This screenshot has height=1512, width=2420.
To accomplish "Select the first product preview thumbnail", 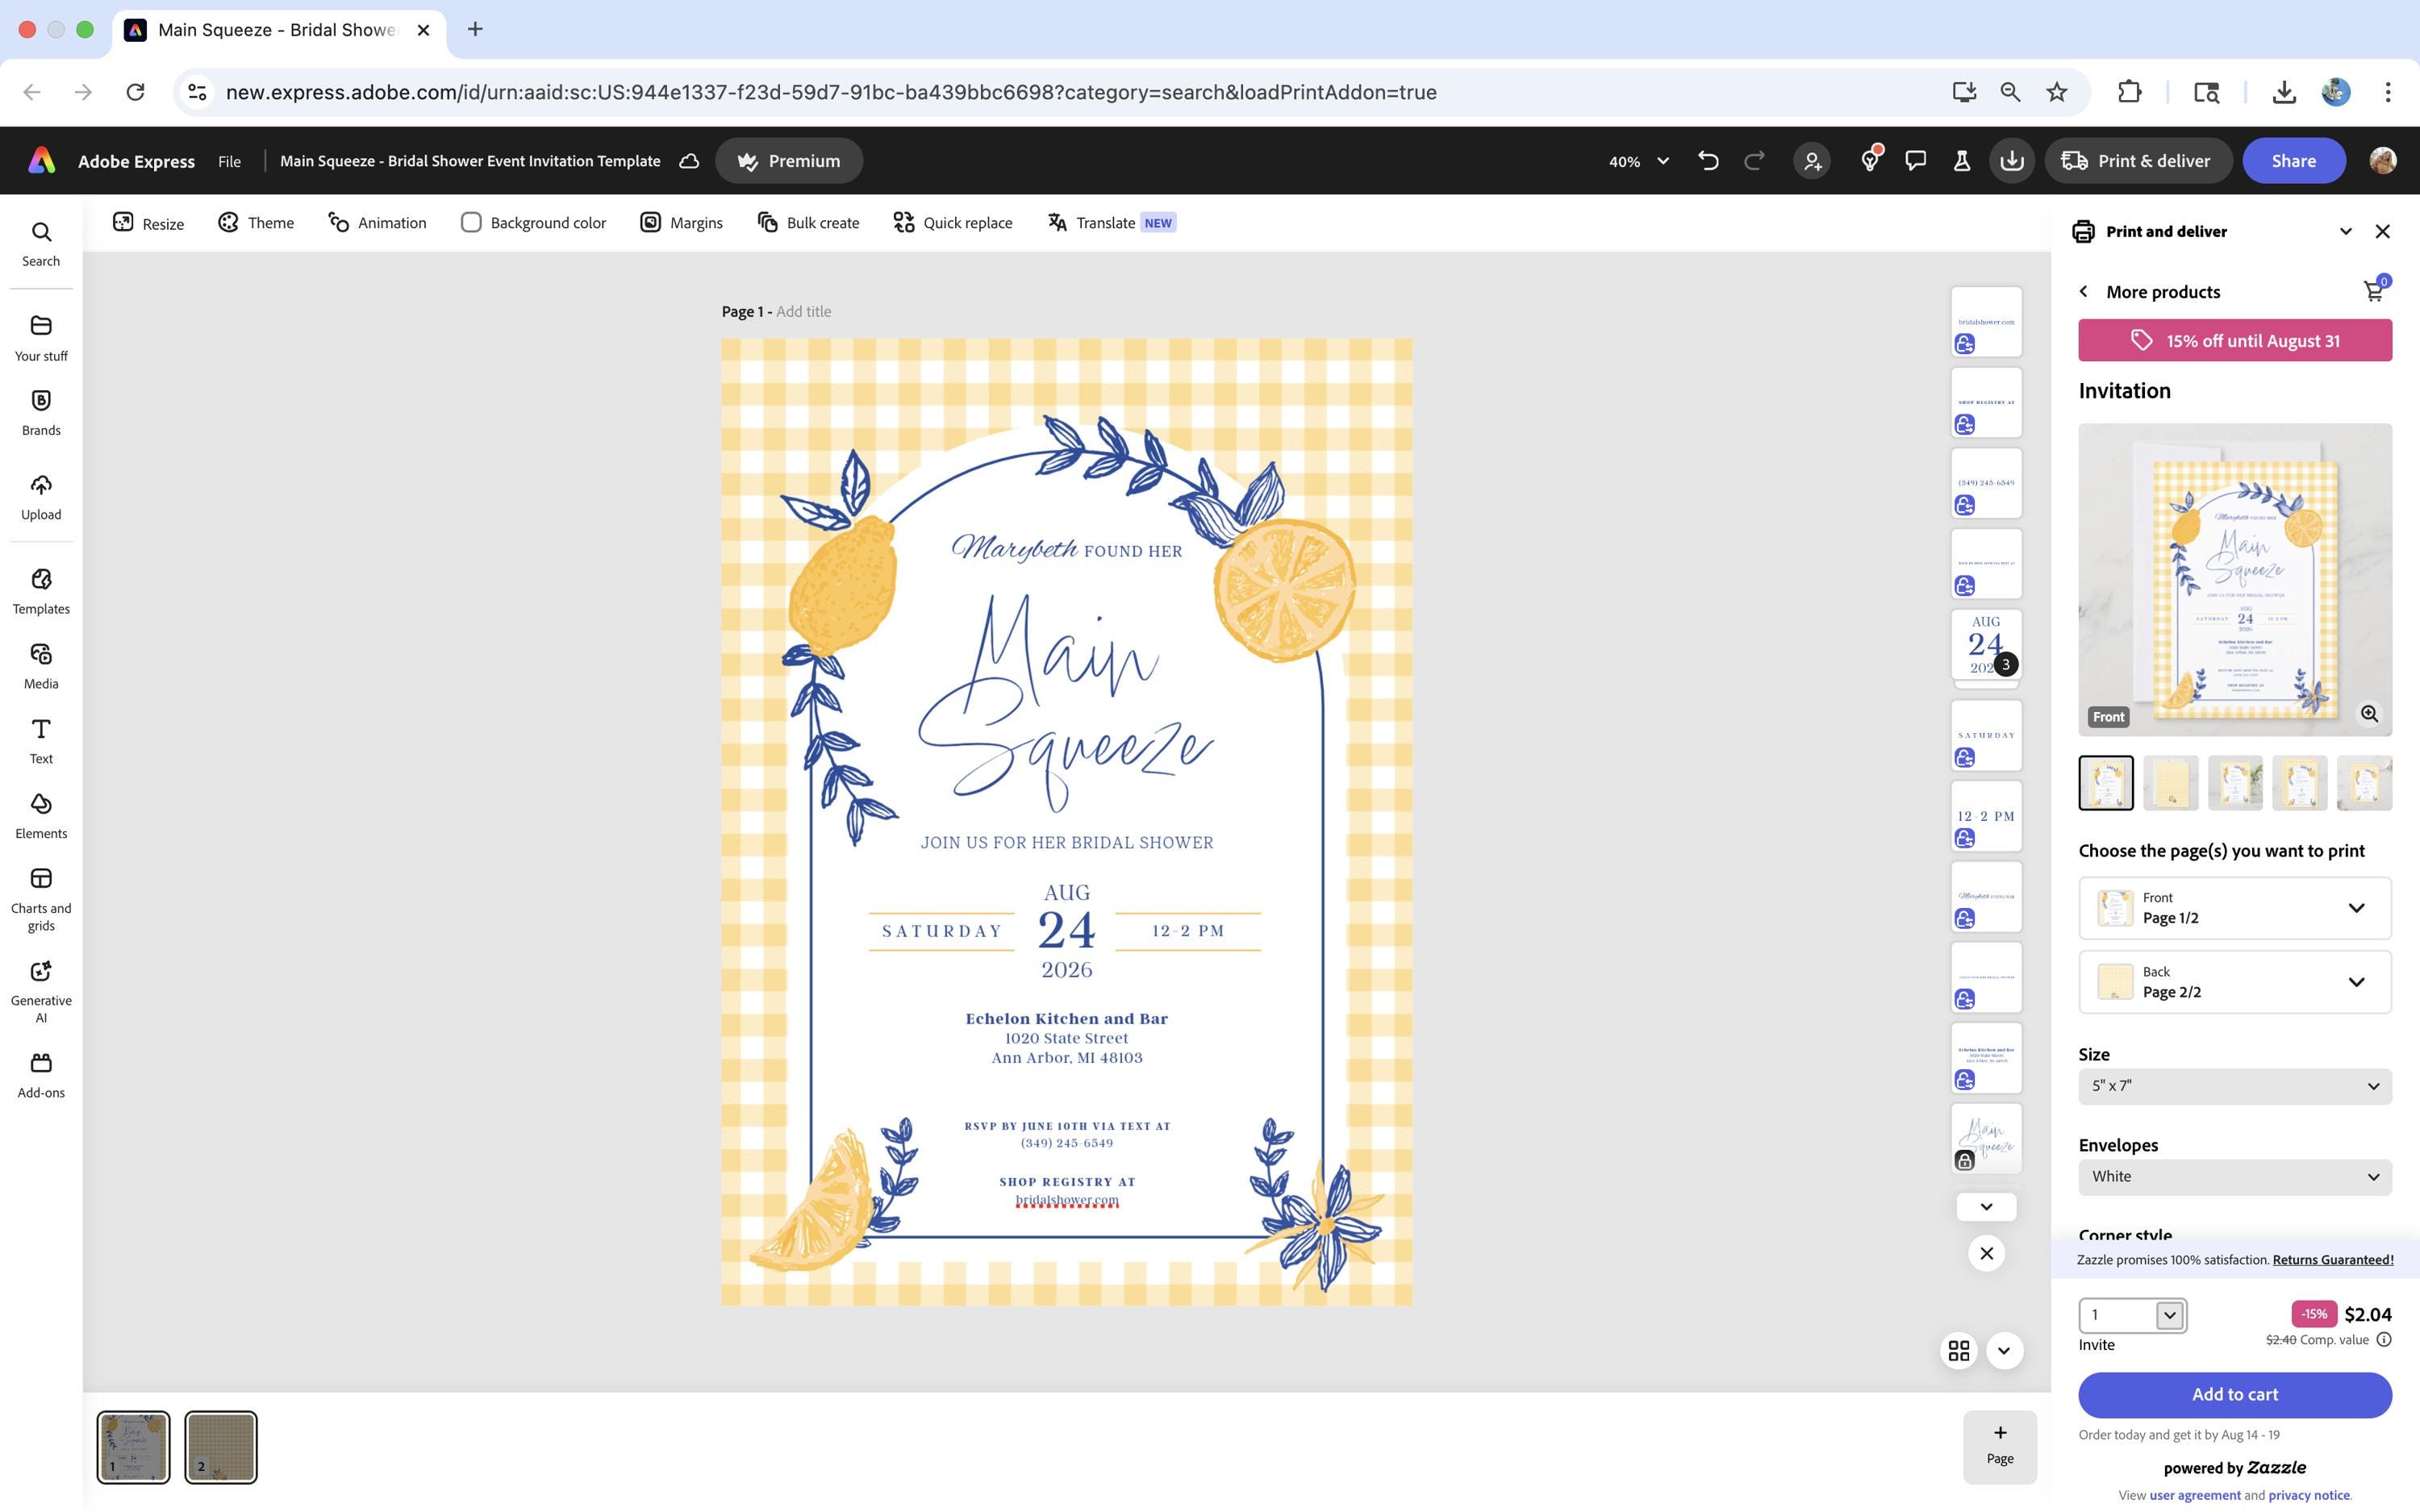I will pyautogui.click(x=2106, y=782).
